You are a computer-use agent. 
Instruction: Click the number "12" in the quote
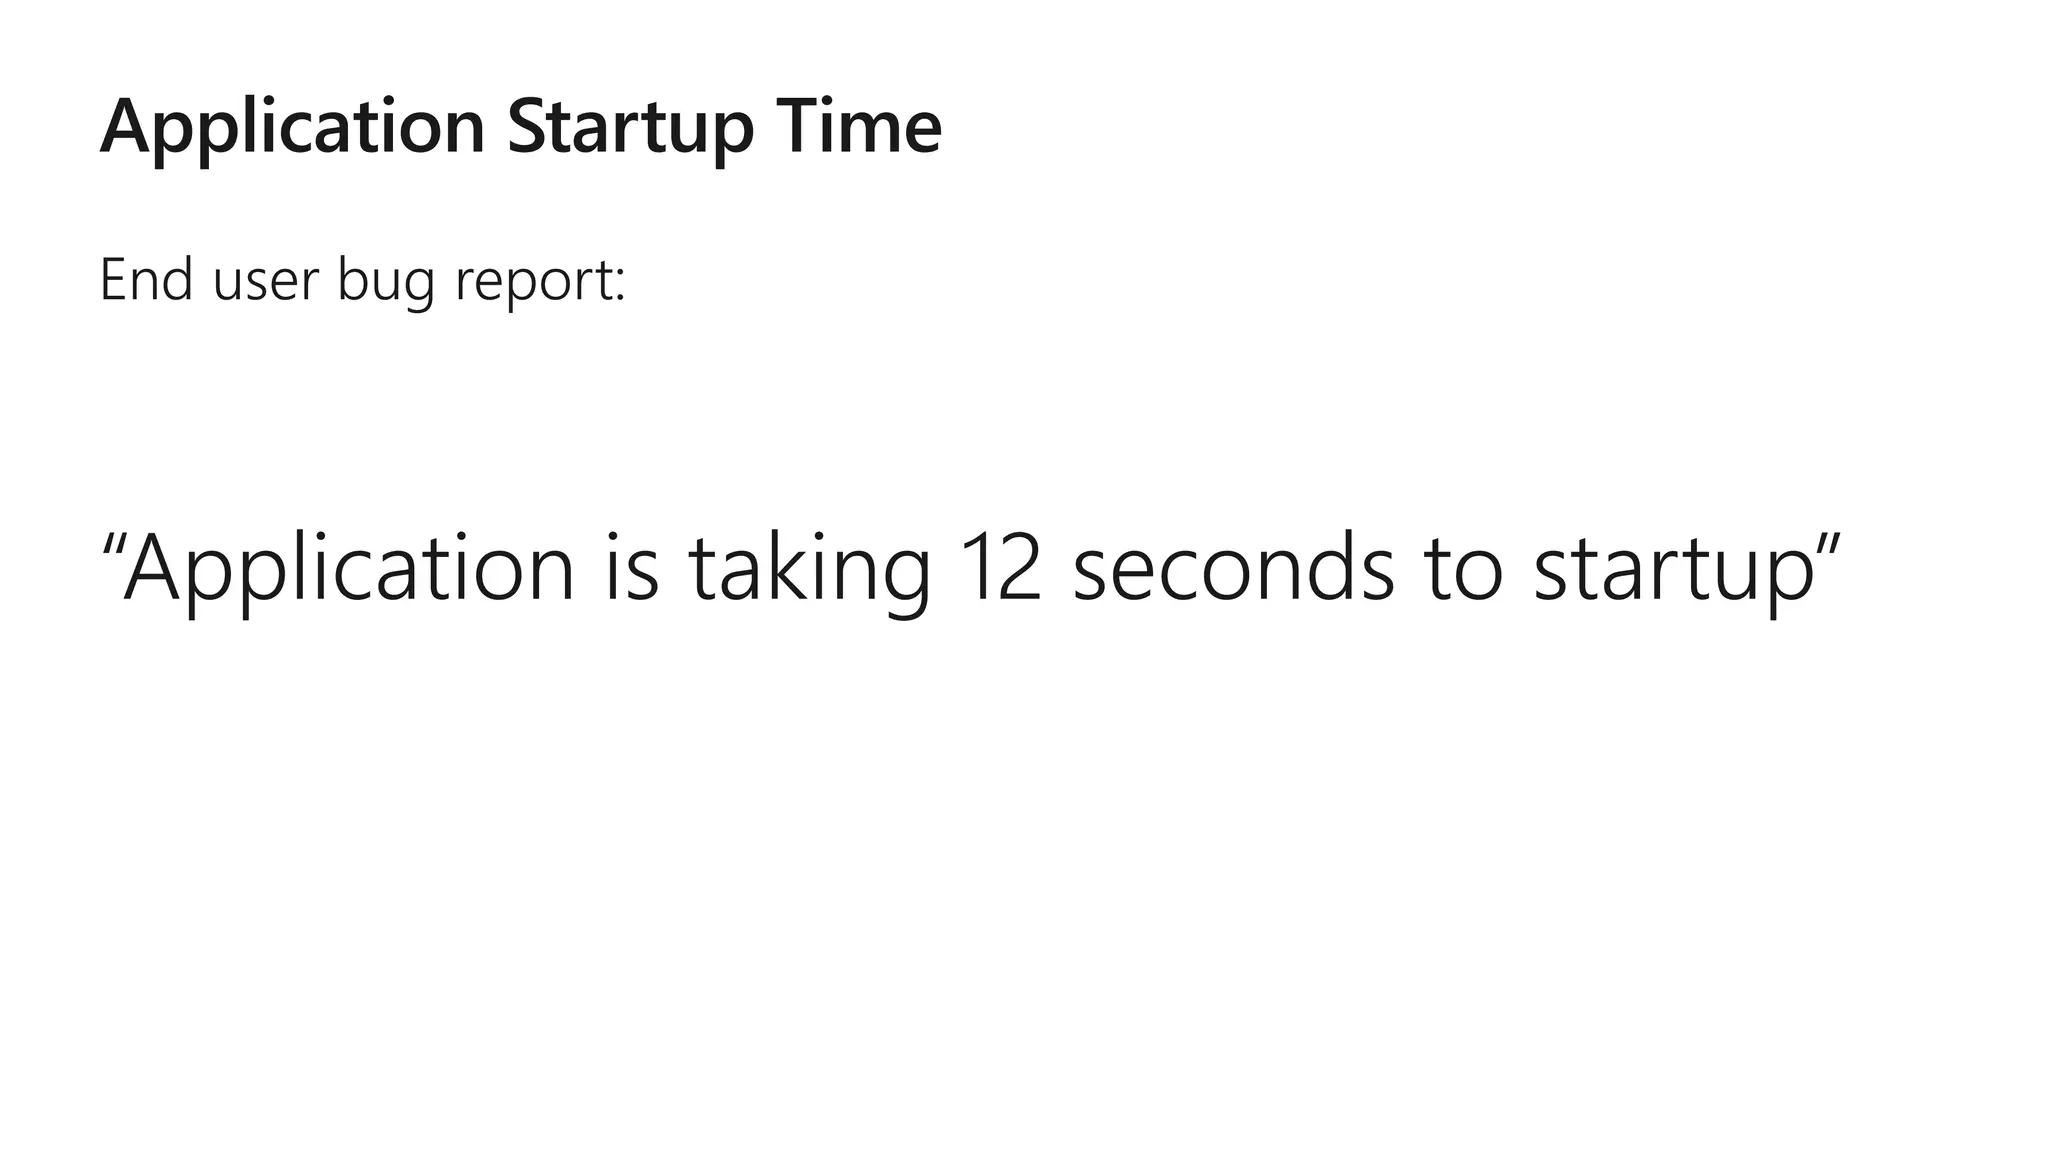[x=1000, y=568]
